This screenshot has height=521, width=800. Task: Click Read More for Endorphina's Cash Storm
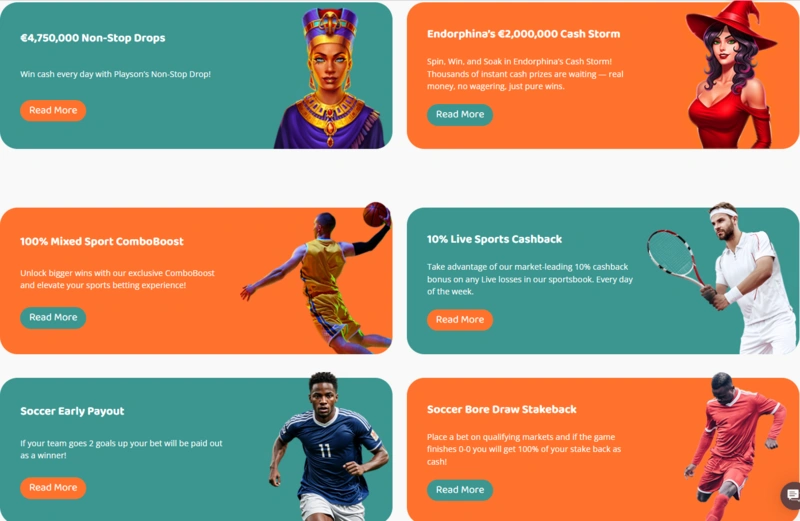(x=460, y=115)
